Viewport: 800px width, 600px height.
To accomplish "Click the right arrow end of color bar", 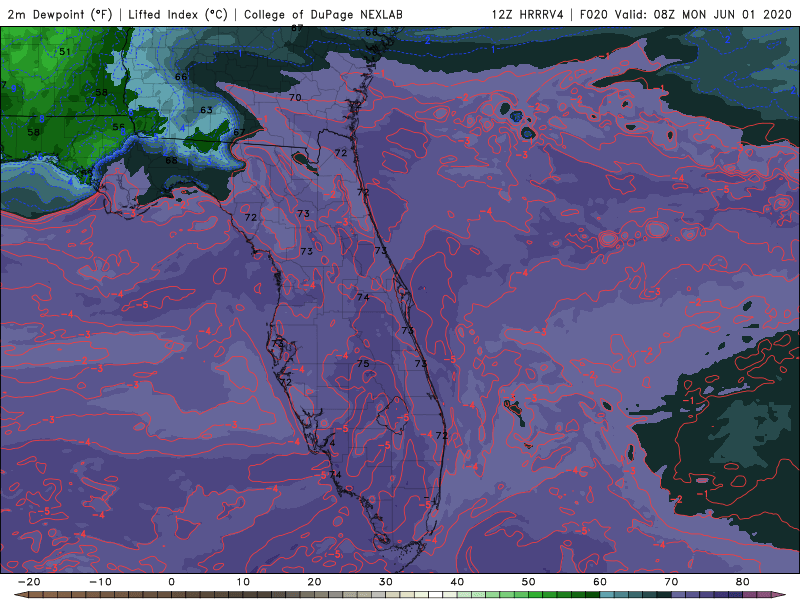I will click(x=780, y=595).
